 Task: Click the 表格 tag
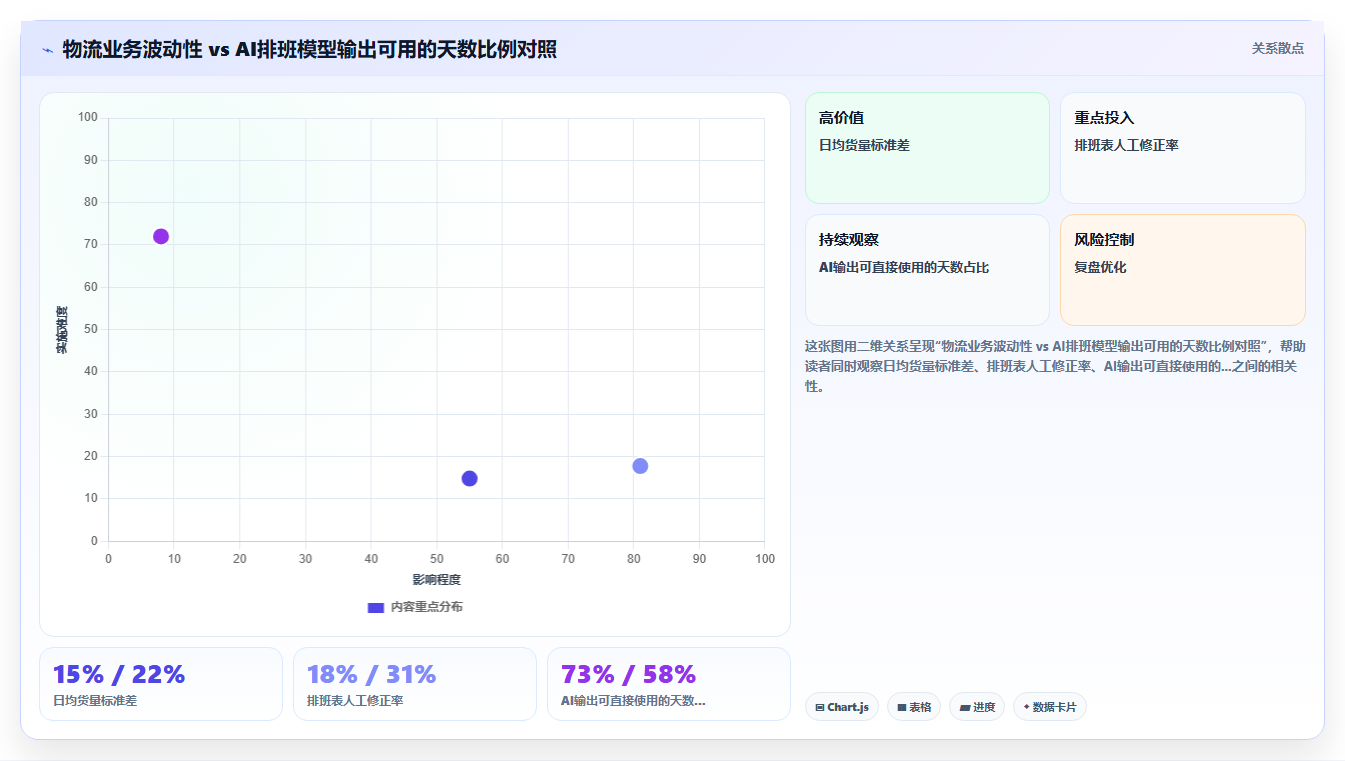click(x=914, y=707)
